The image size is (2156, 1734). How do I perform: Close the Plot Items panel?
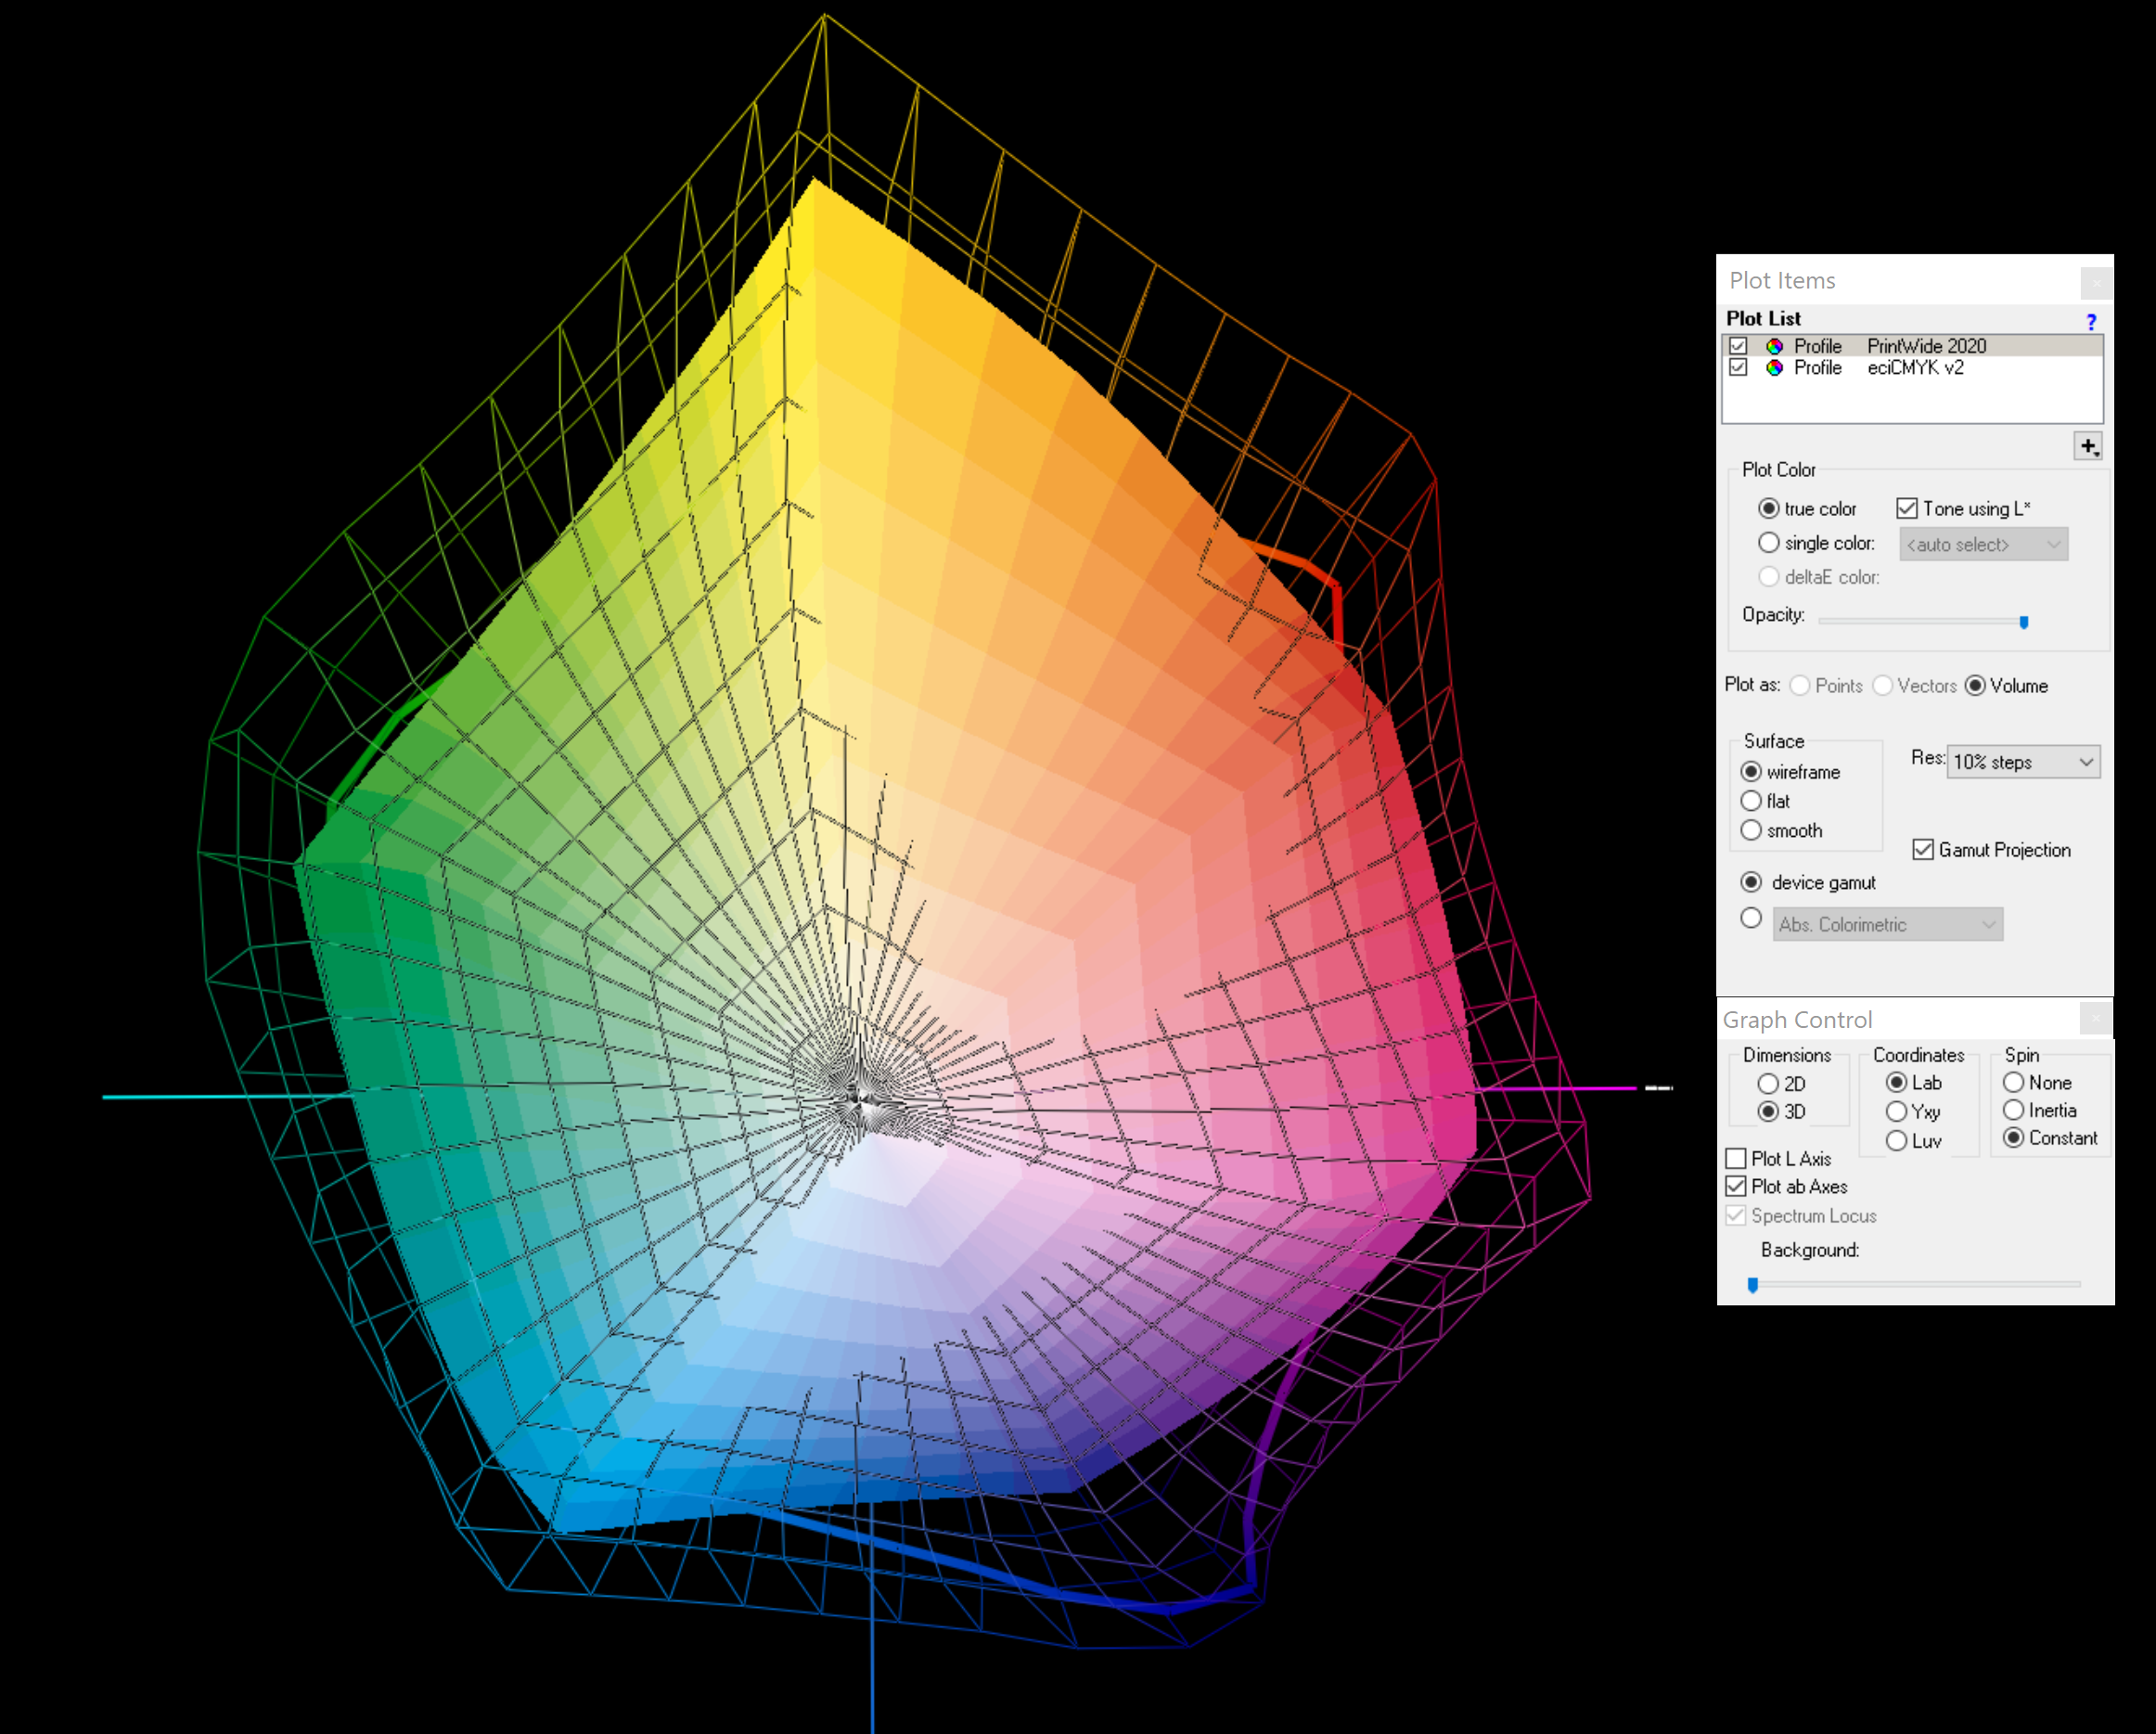coord(2096,283)
